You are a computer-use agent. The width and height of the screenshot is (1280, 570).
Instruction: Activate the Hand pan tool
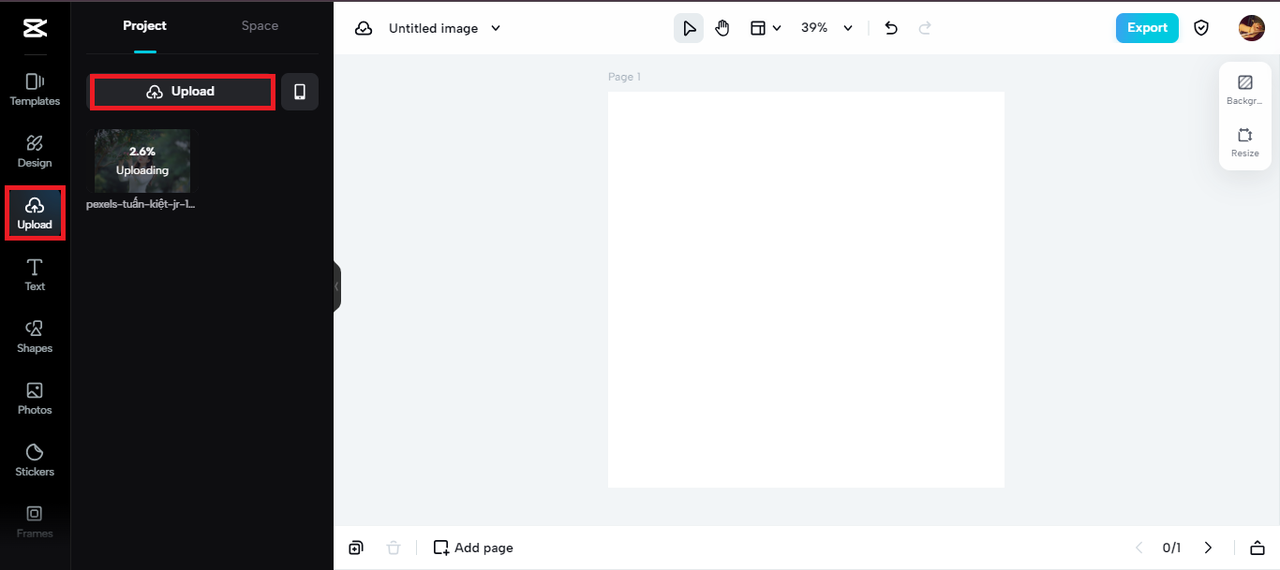tap(723, 28)
